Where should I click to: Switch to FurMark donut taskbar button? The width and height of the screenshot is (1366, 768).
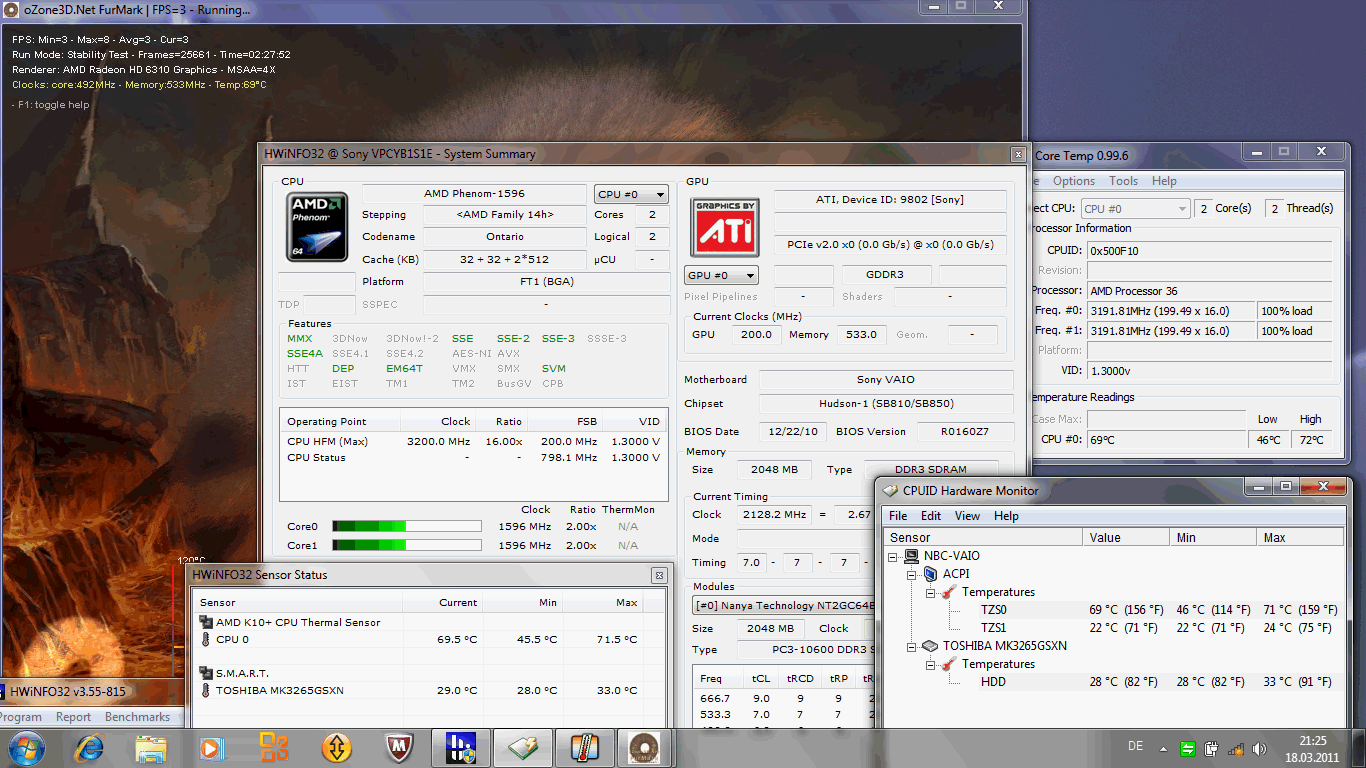(x=647, y=747)
